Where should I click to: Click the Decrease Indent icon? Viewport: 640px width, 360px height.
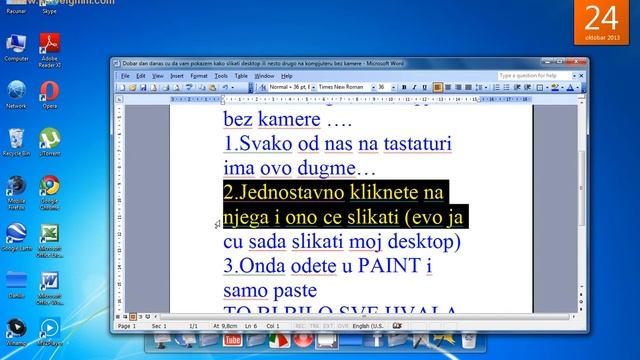(517, 87)
